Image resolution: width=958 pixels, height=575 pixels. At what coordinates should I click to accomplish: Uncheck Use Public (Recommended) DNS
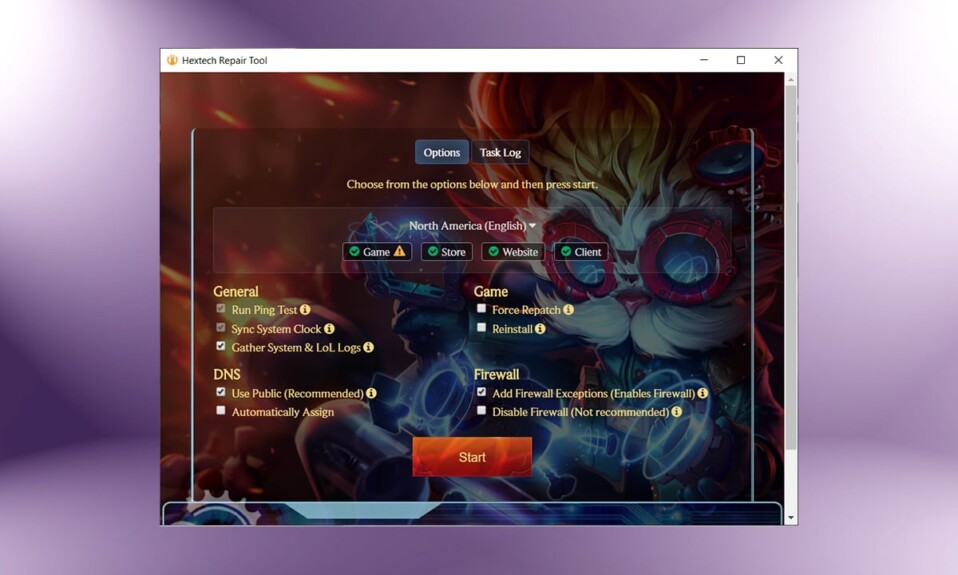click(221, 392)
